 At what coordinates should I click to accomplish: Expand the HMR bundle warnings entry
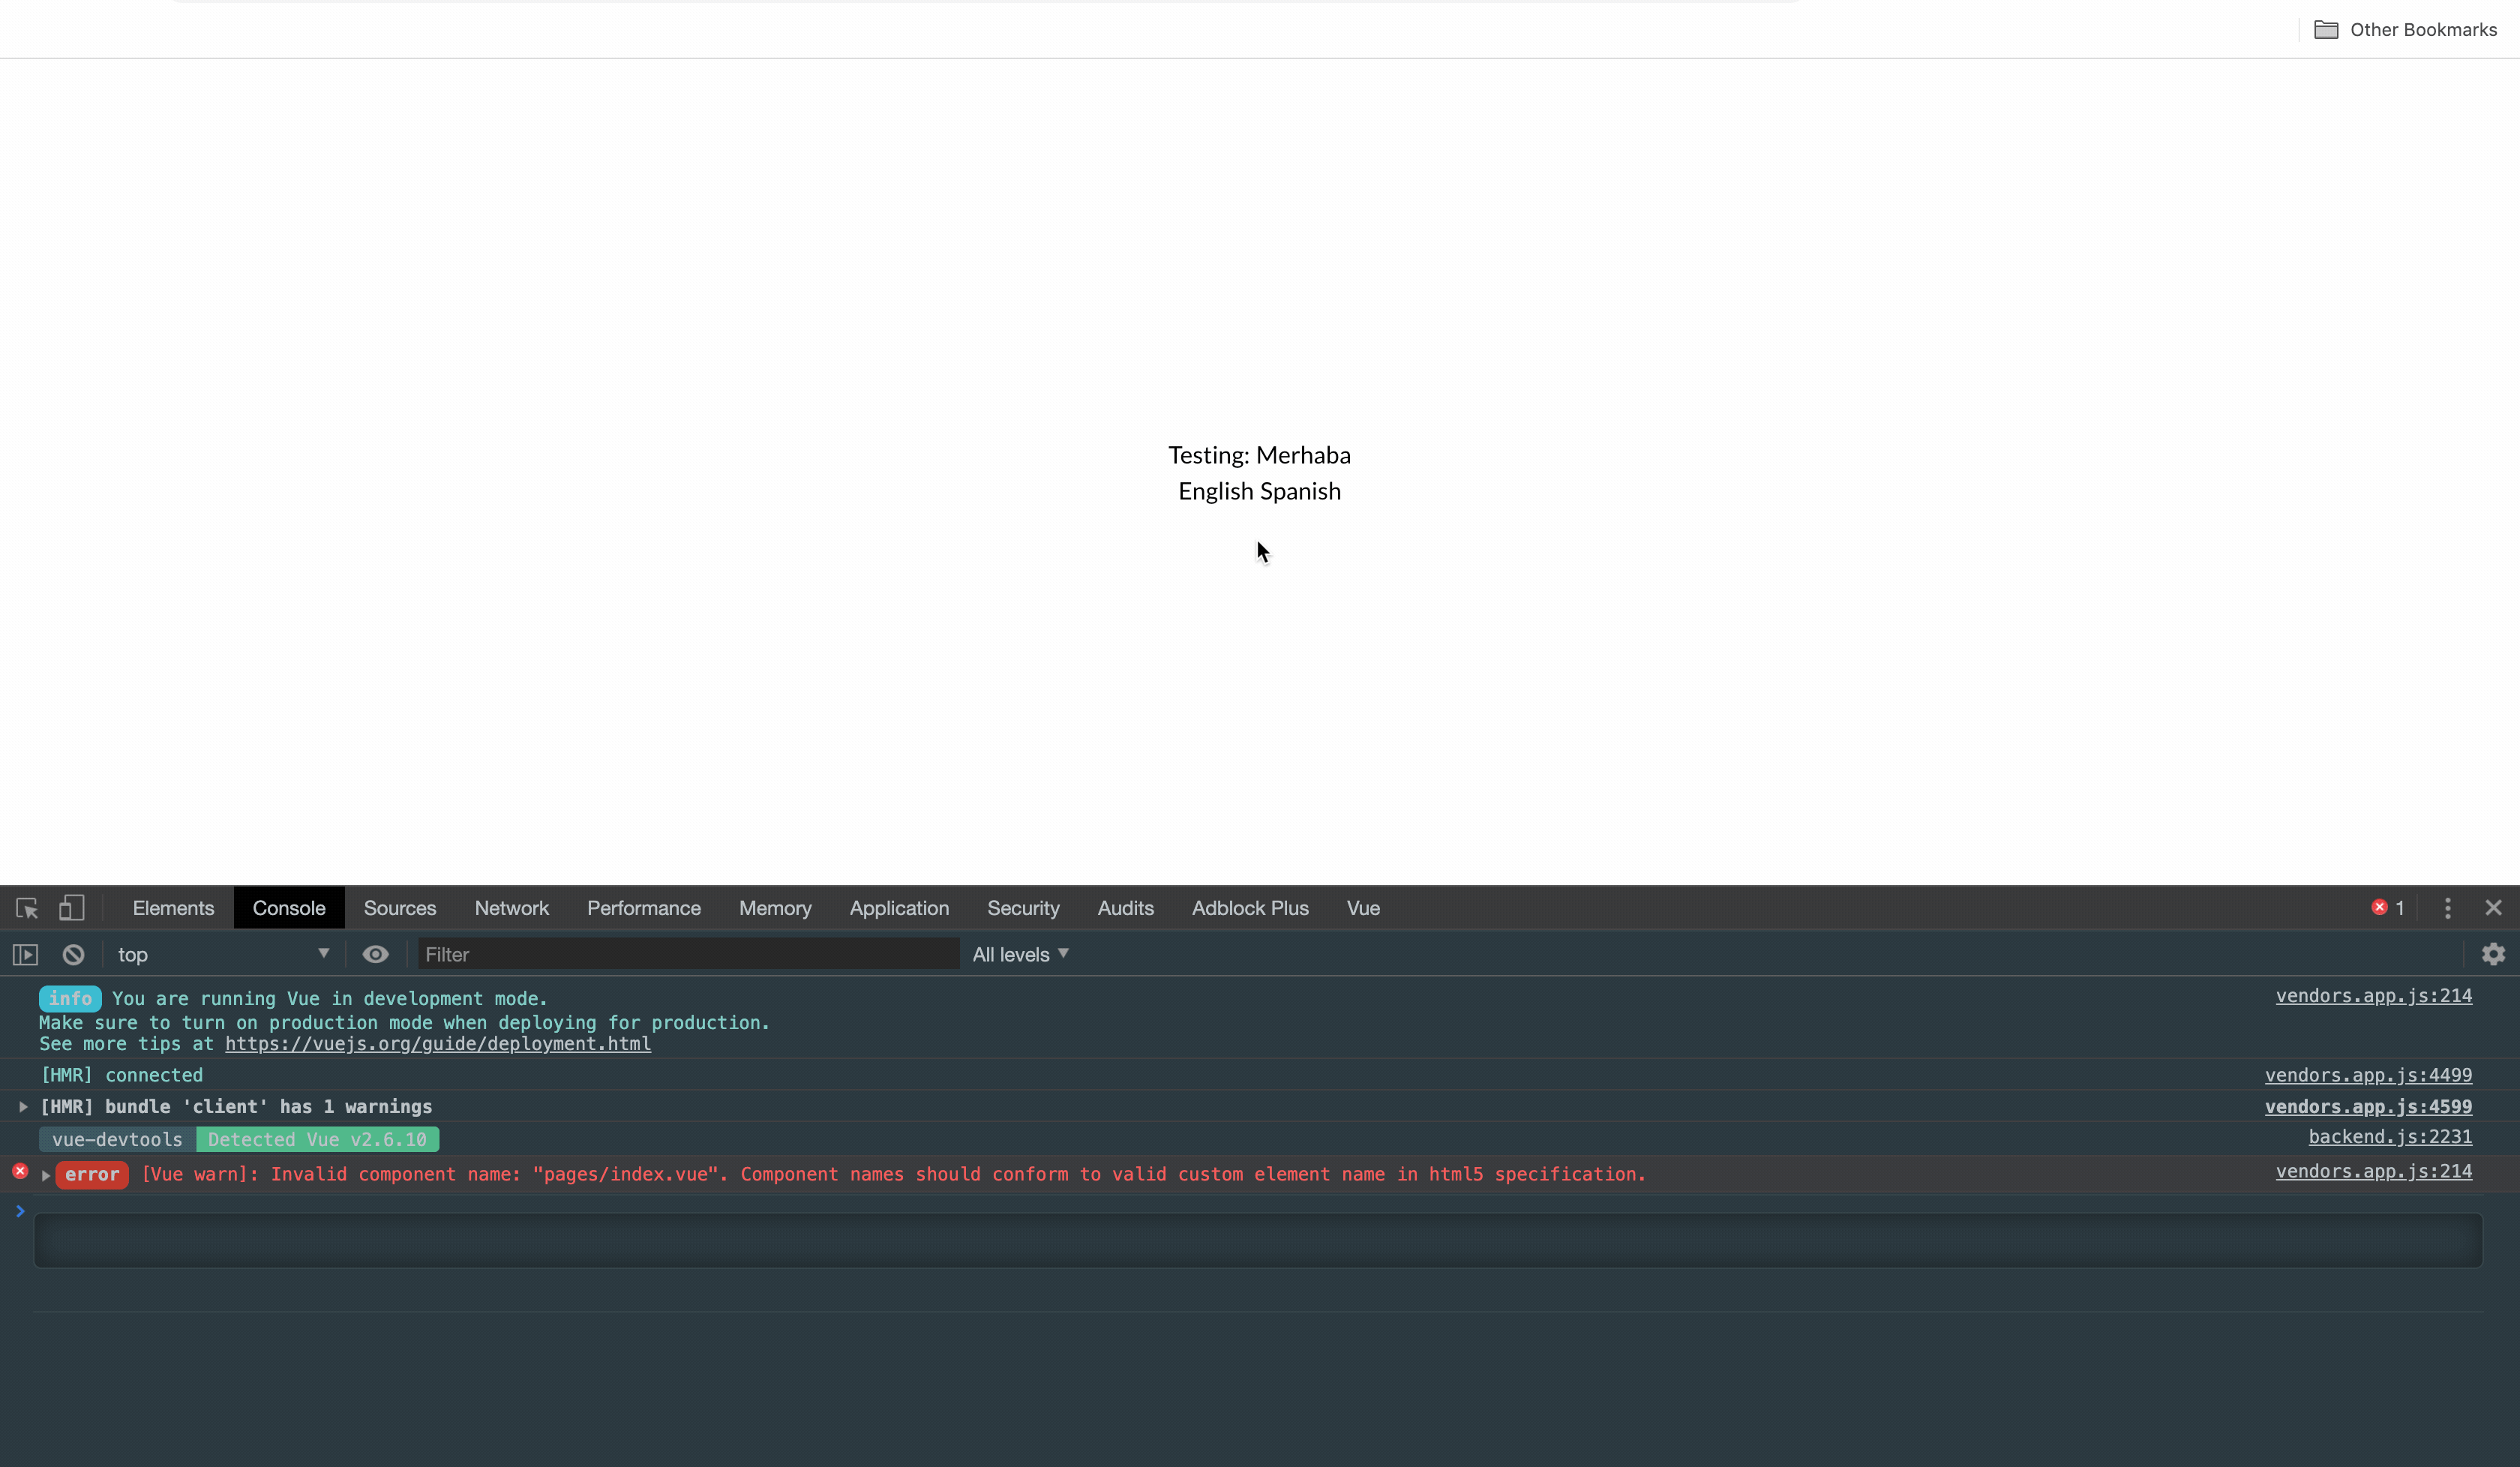22,1107
